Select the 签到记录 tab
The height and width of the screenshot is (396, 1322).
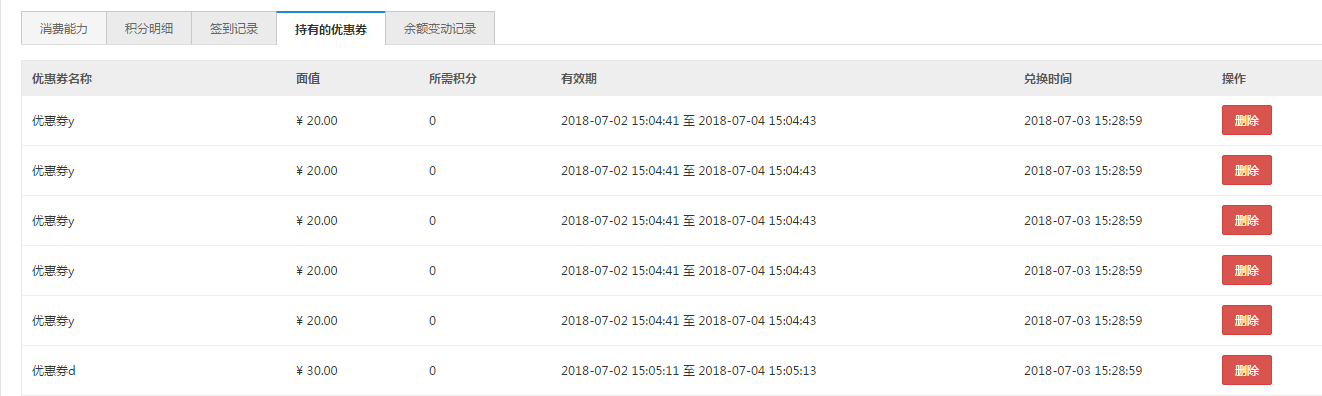[234, 29]
